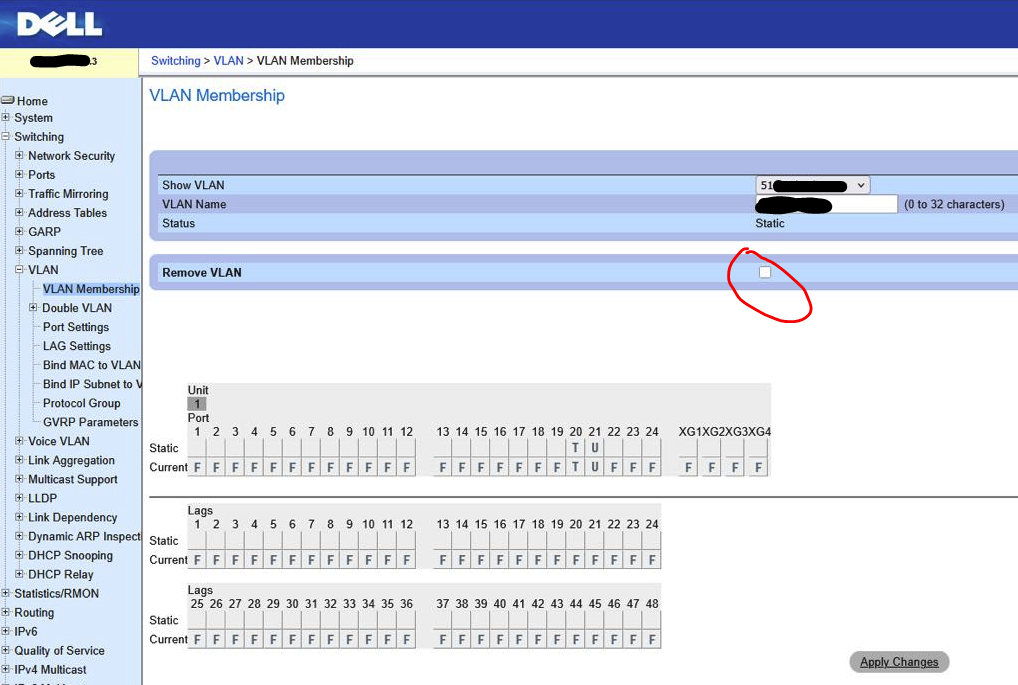Click the Apply Changes button
This screenshot has width=1018, height=685.
[x=898, y=661]
